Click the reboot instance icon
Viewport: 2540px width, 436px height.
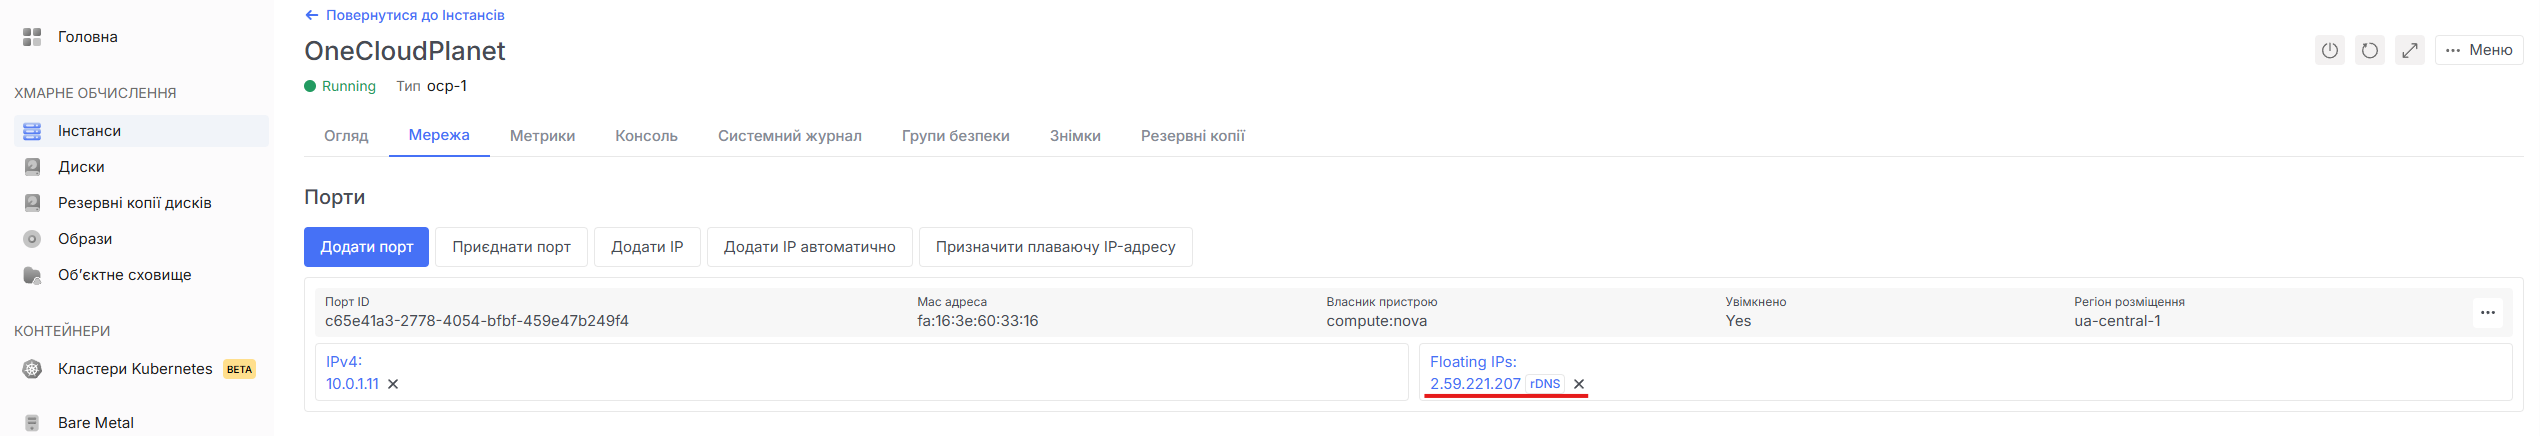coord(2369,50)
